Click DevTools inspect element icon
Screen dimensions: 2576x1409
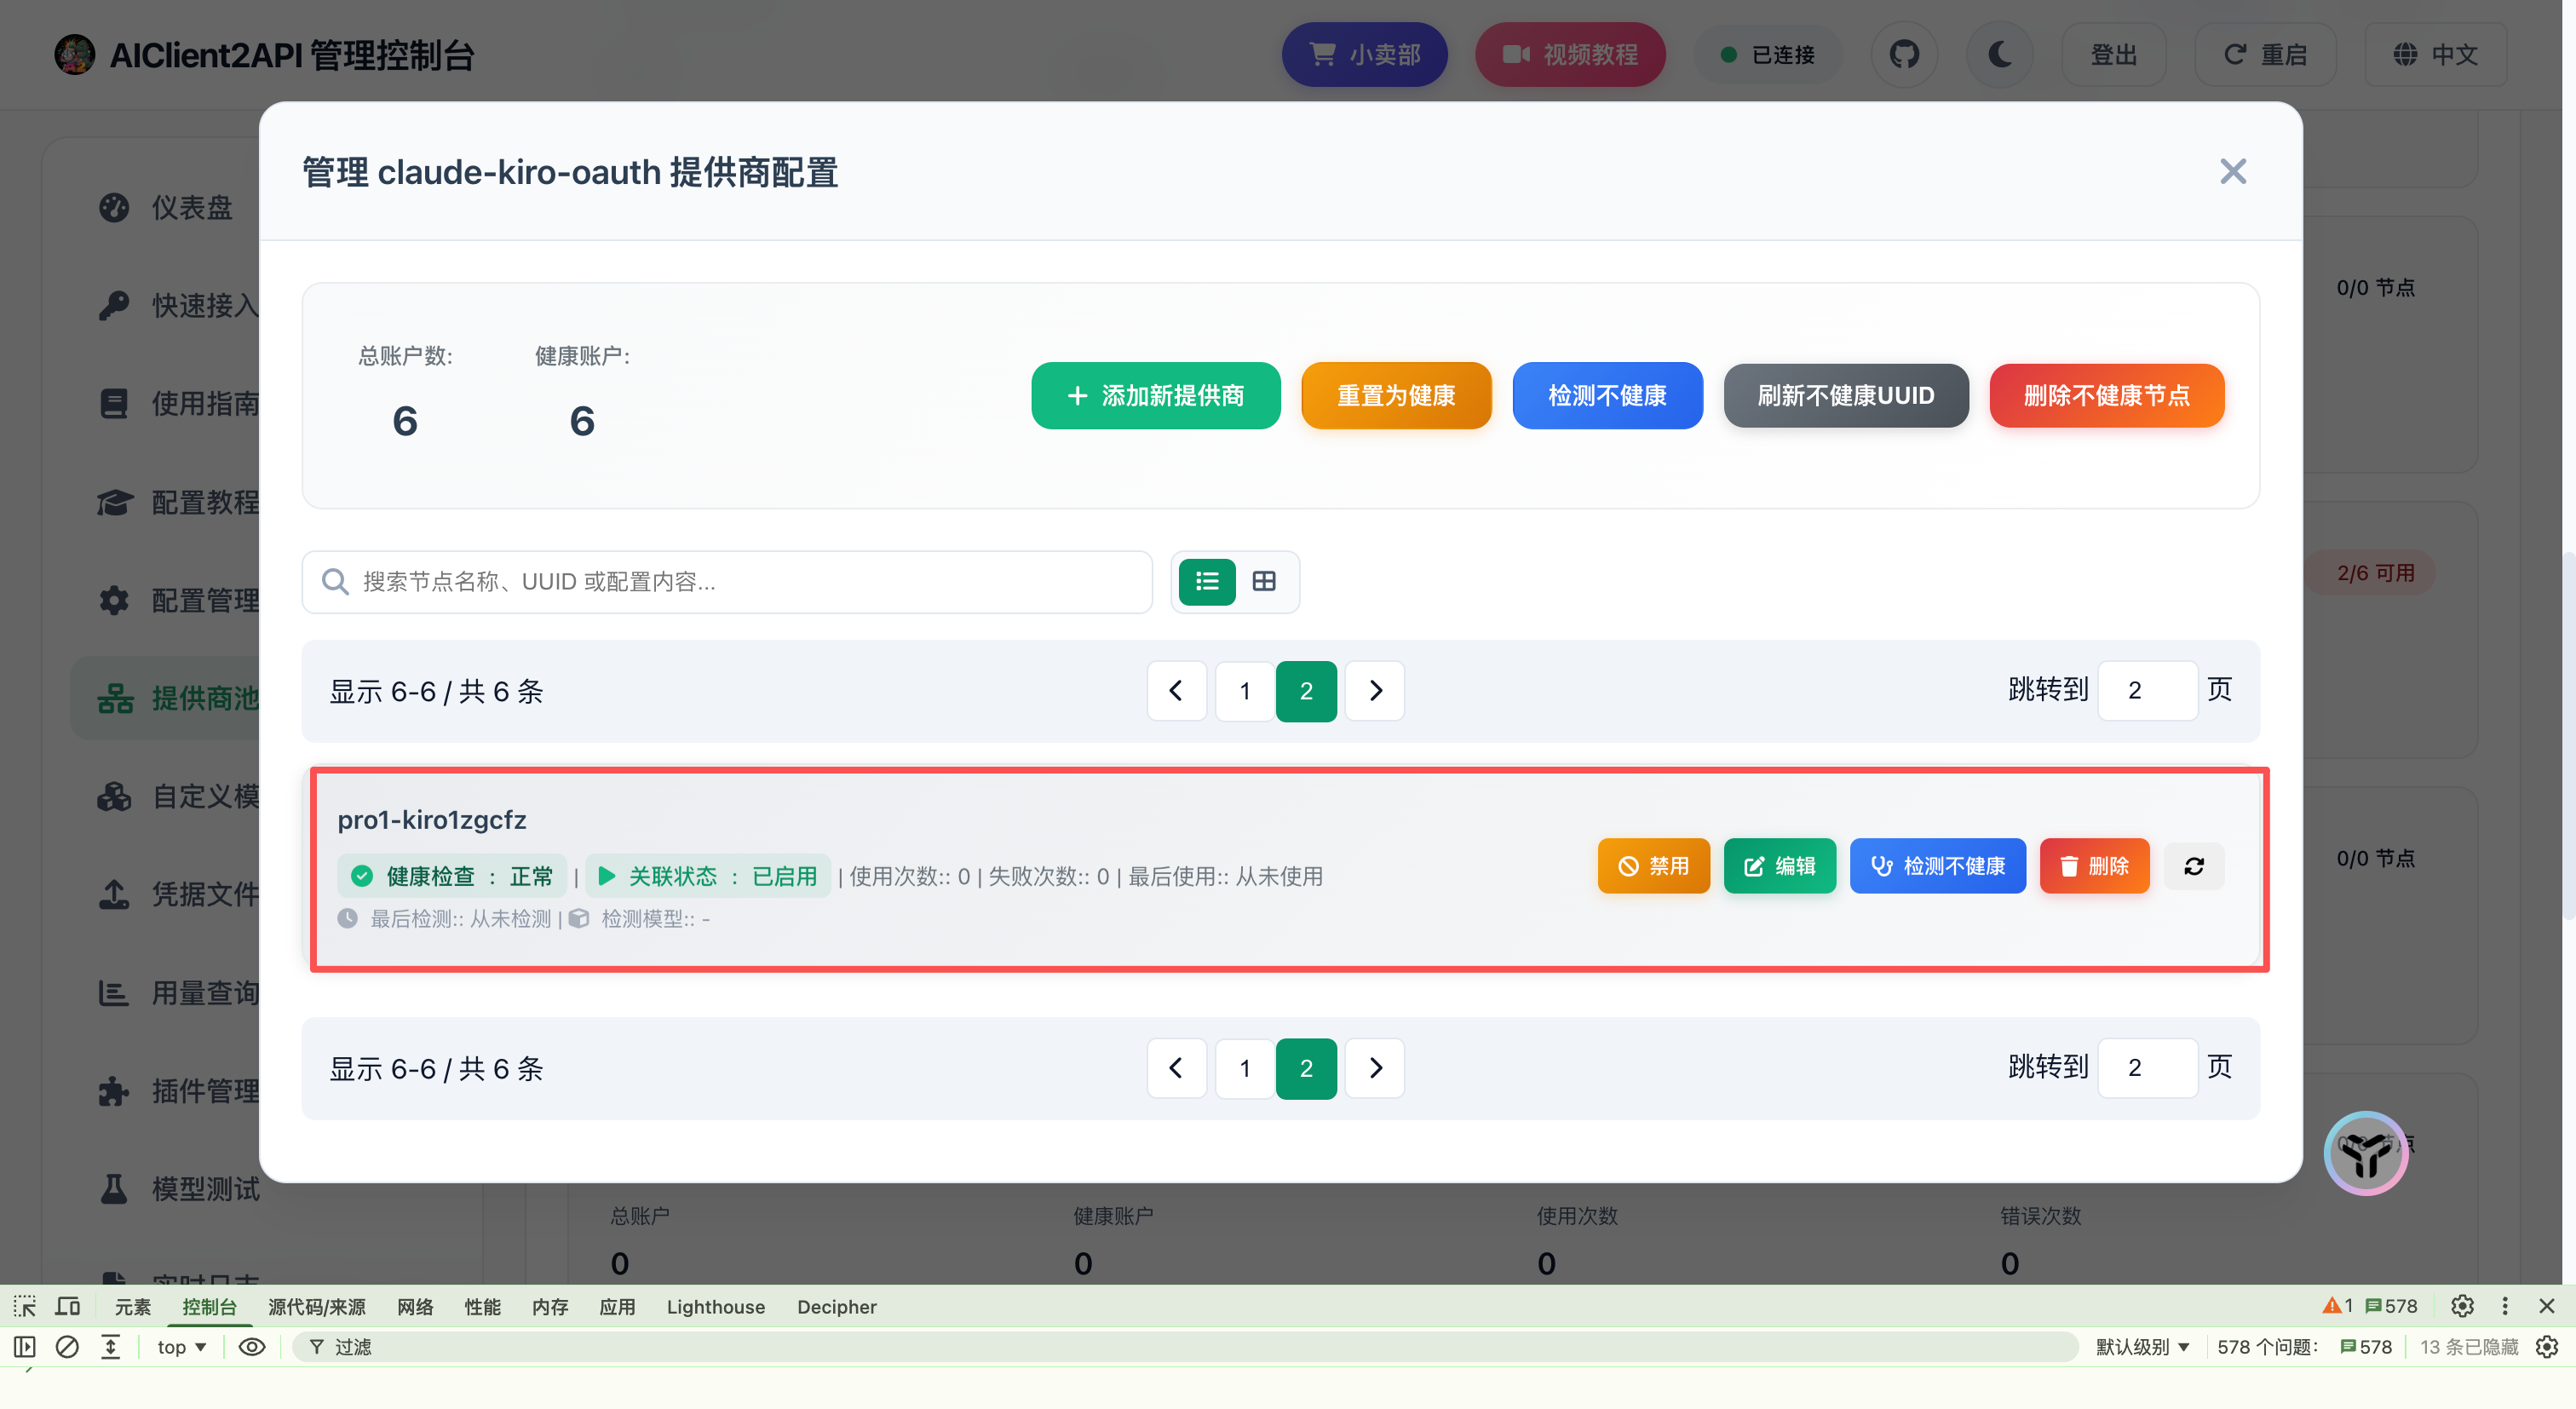coord(25,1306)
